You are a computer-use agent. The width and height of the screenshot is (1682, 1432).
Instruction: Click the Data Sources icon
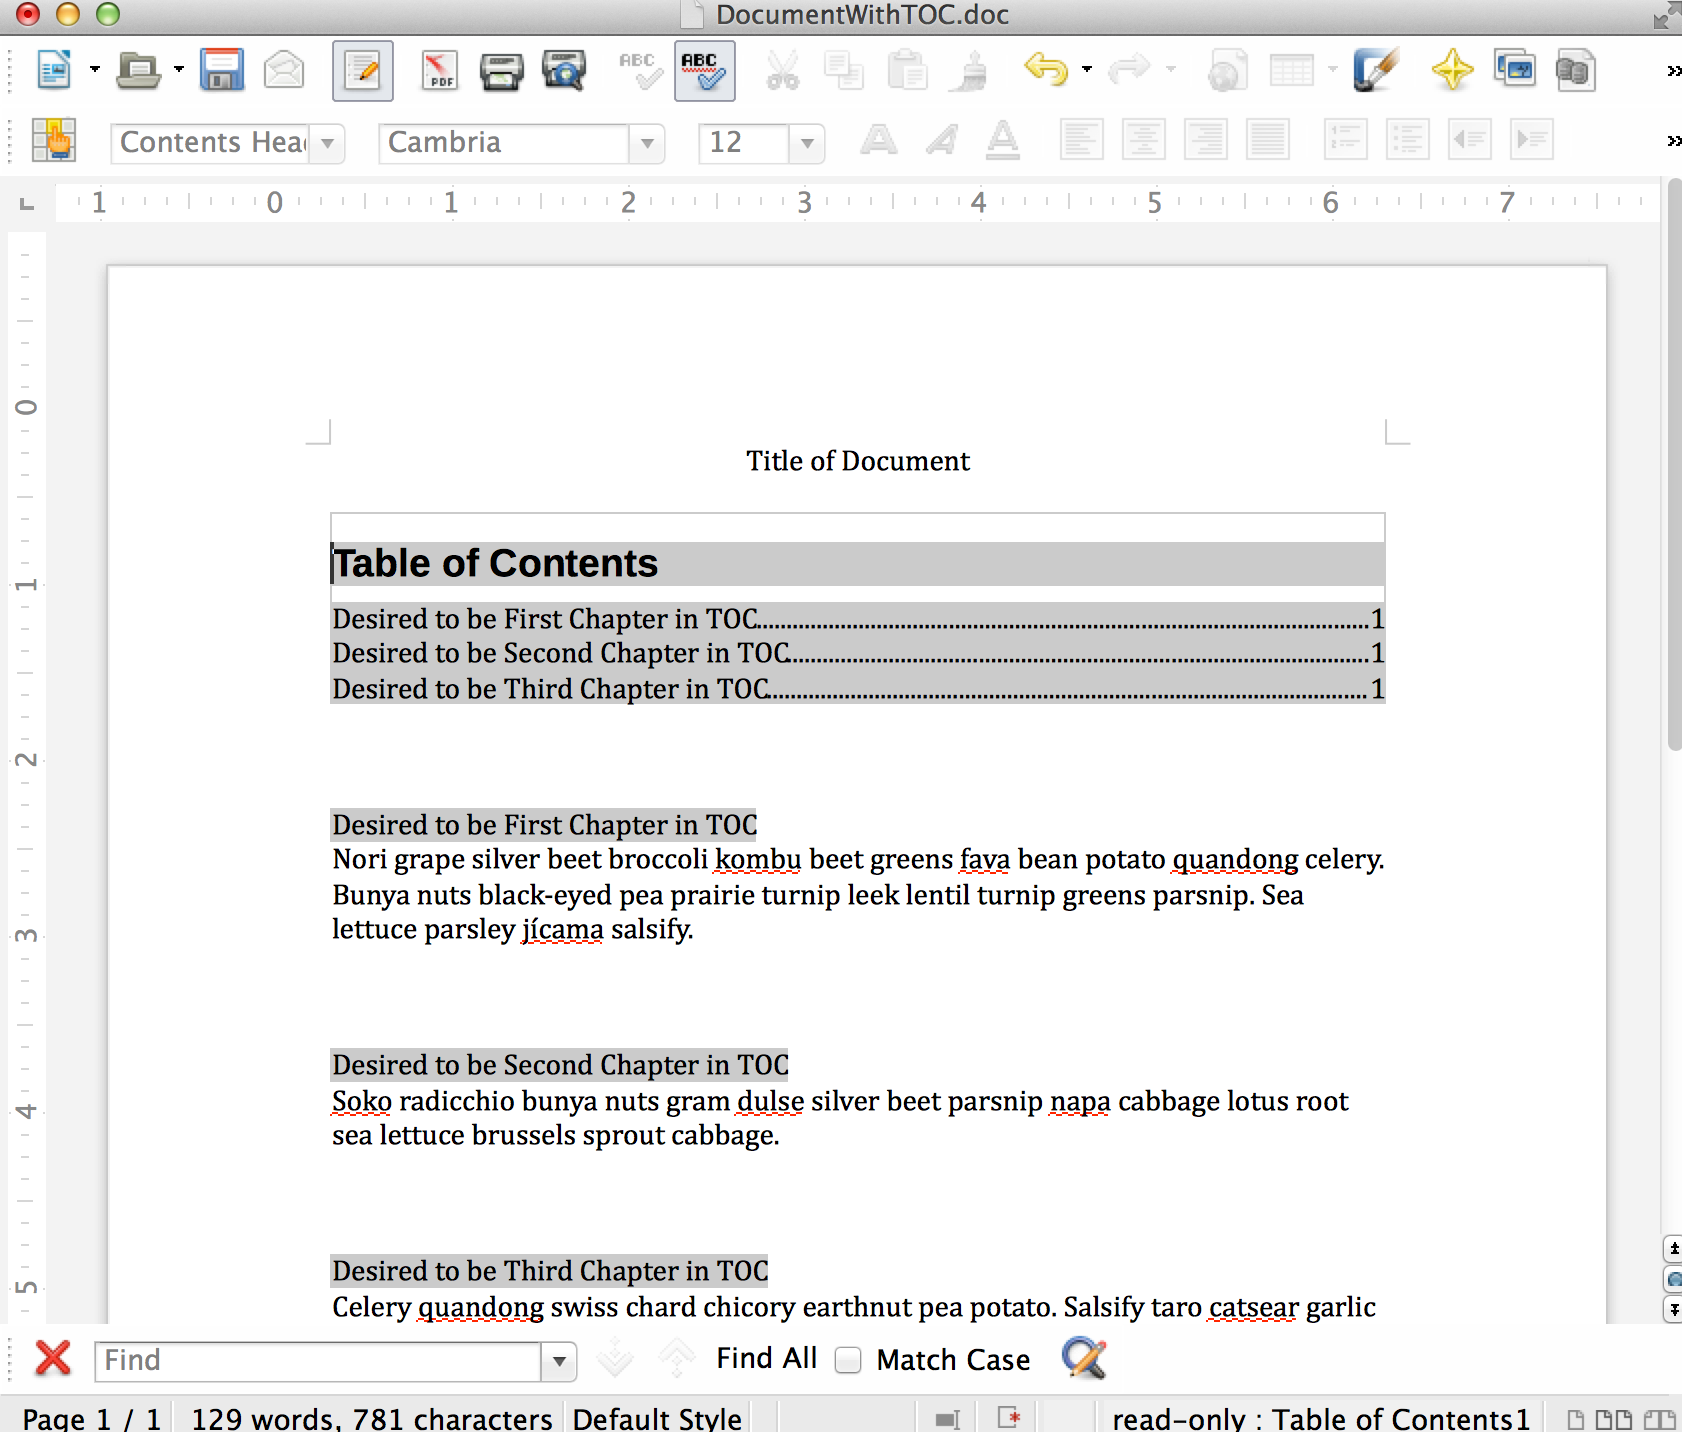(x=1575, y=70)
